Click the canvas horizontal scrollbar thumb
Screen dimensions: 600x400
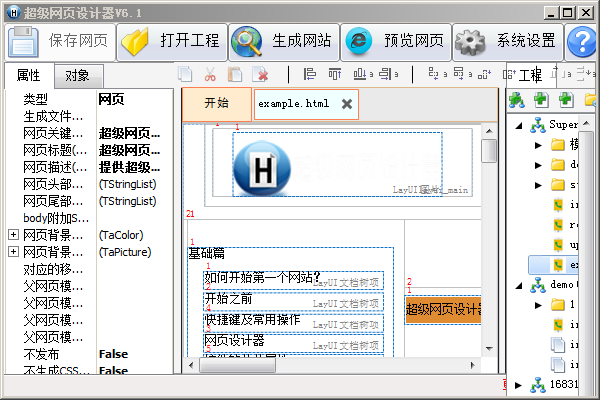(x=238, y=365)
